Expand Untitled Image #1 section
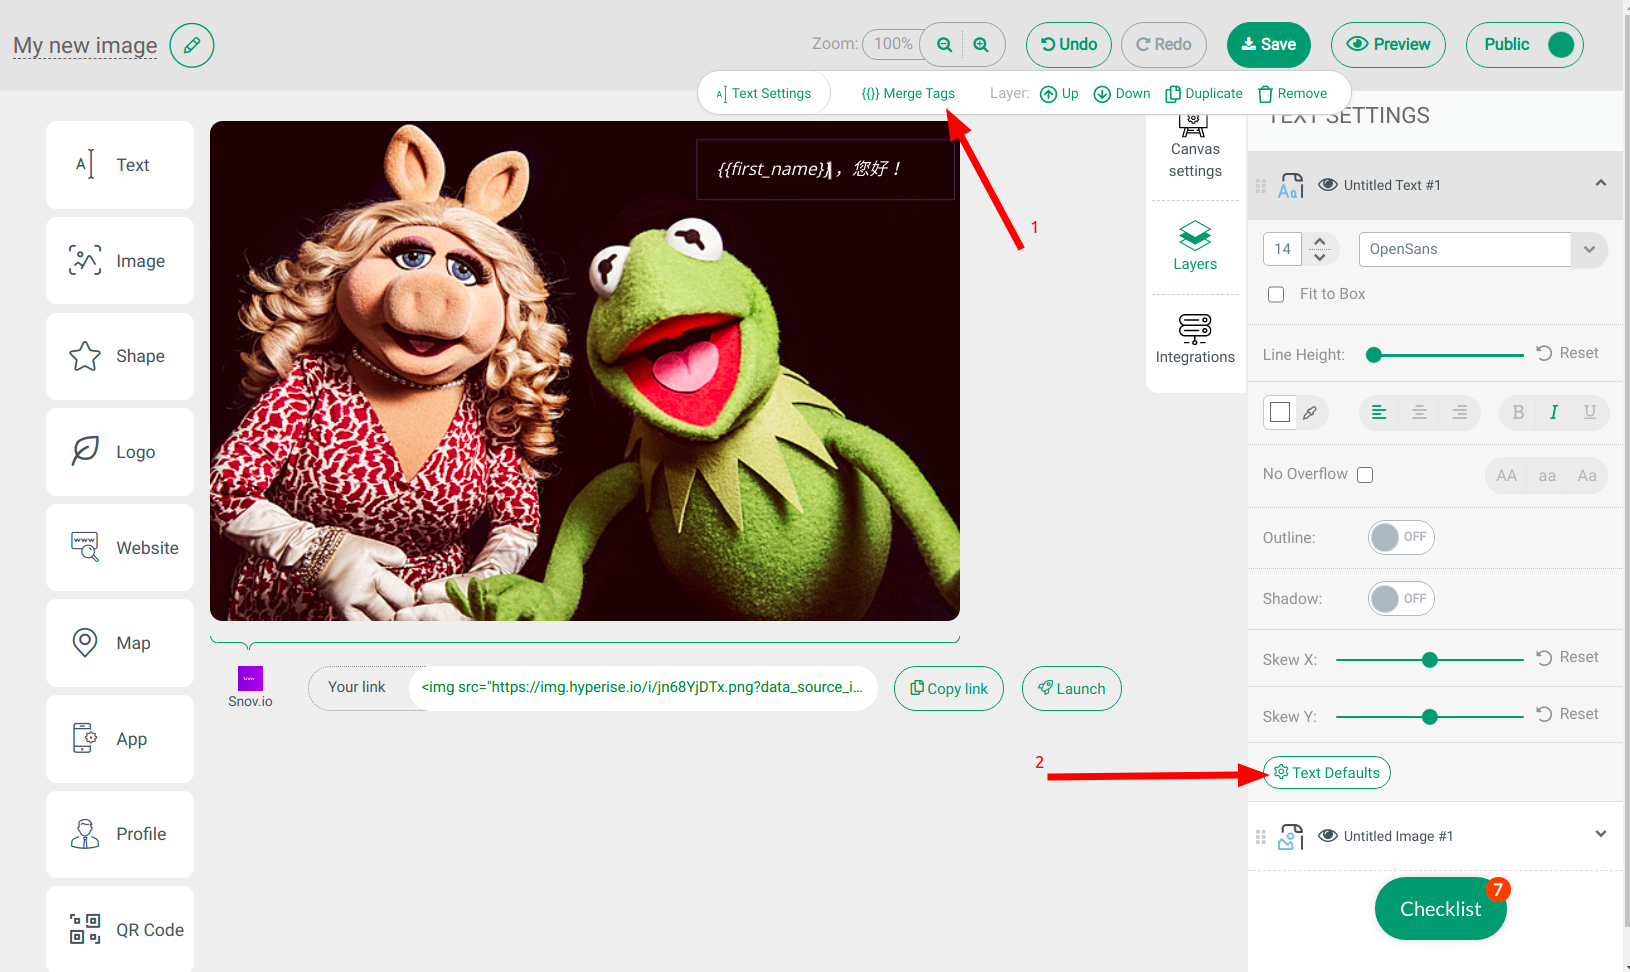The height and width of the screenshot is (972, 1630). [x=1600, y=834]
